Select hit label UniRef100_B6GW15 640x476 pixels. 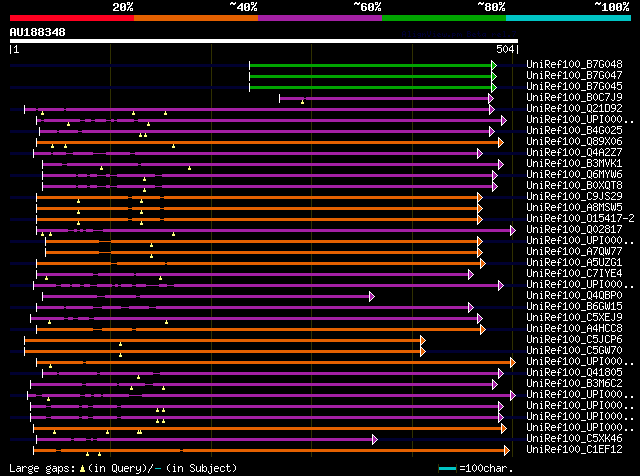coord(574,307)
